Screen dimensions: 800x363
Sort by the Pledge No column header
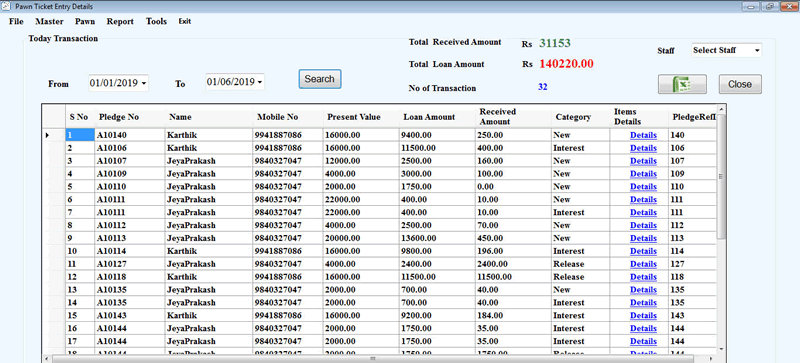coord(130,117)
